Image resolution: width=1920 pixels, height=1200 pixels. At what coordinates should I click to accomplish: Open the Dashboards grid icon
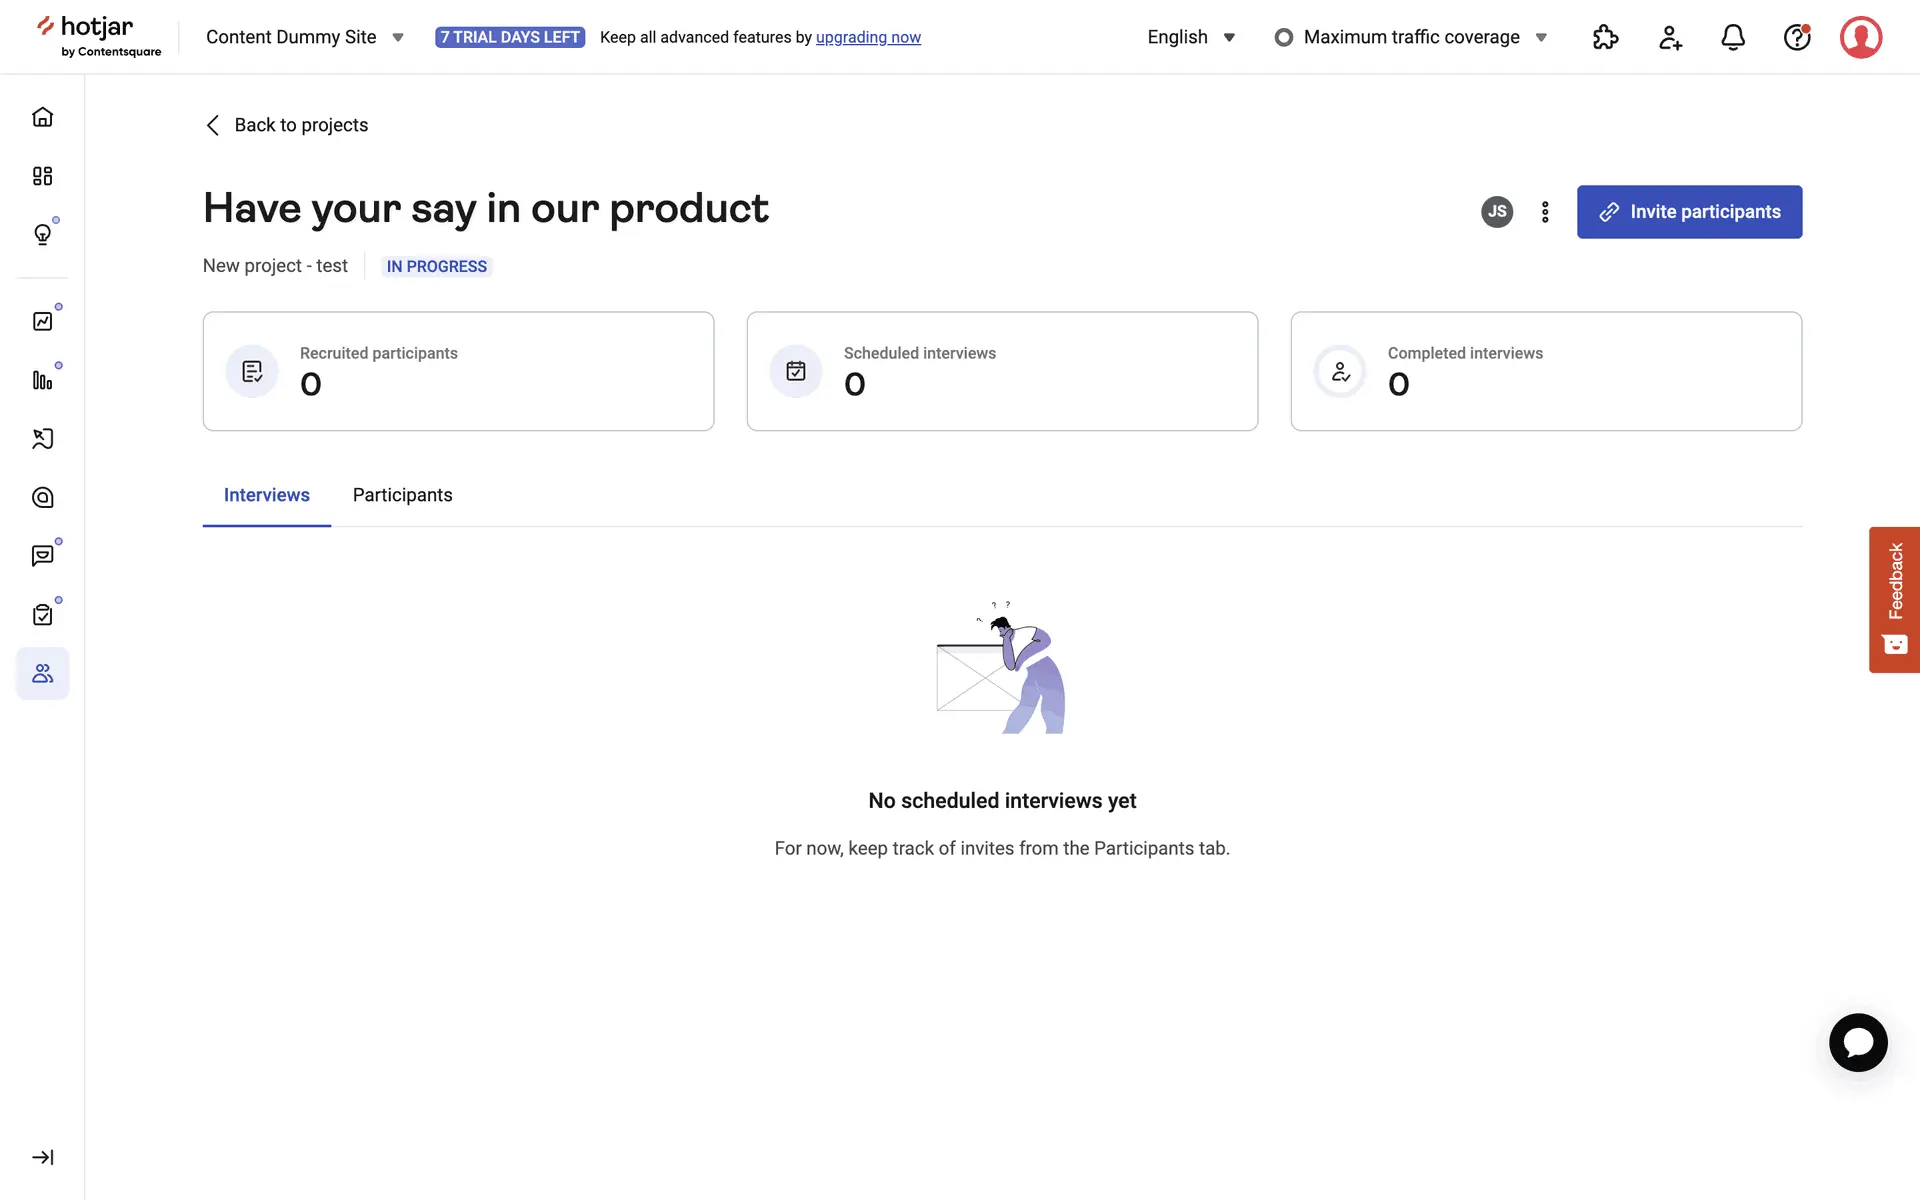(42, 176)
